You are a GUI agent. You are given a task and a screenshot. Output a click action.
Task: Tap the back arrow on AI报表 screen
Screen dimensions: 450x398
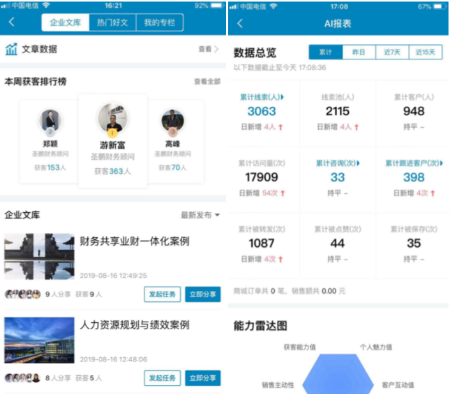click(x=240, y=23)
